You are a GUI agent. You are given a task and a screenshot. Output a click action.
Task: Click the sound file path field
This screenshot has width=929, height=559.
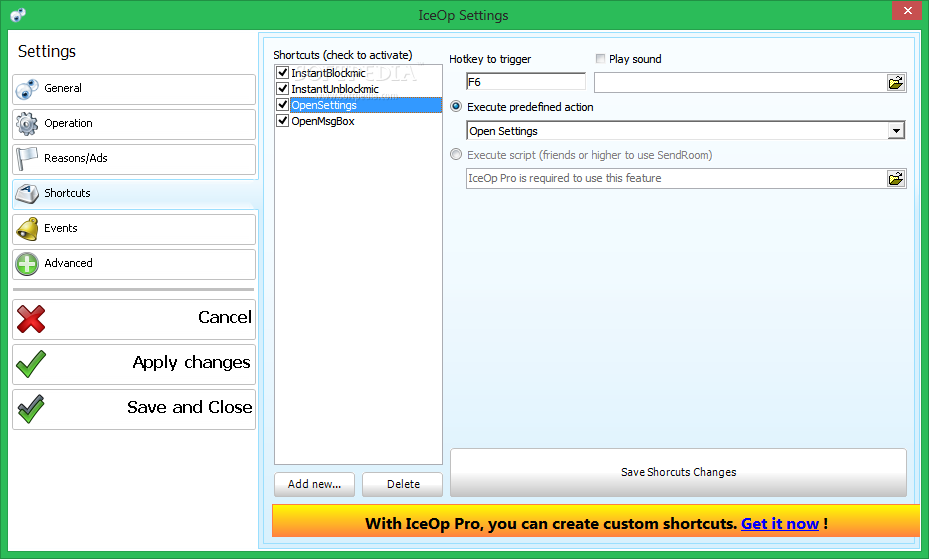click(741, 82)
